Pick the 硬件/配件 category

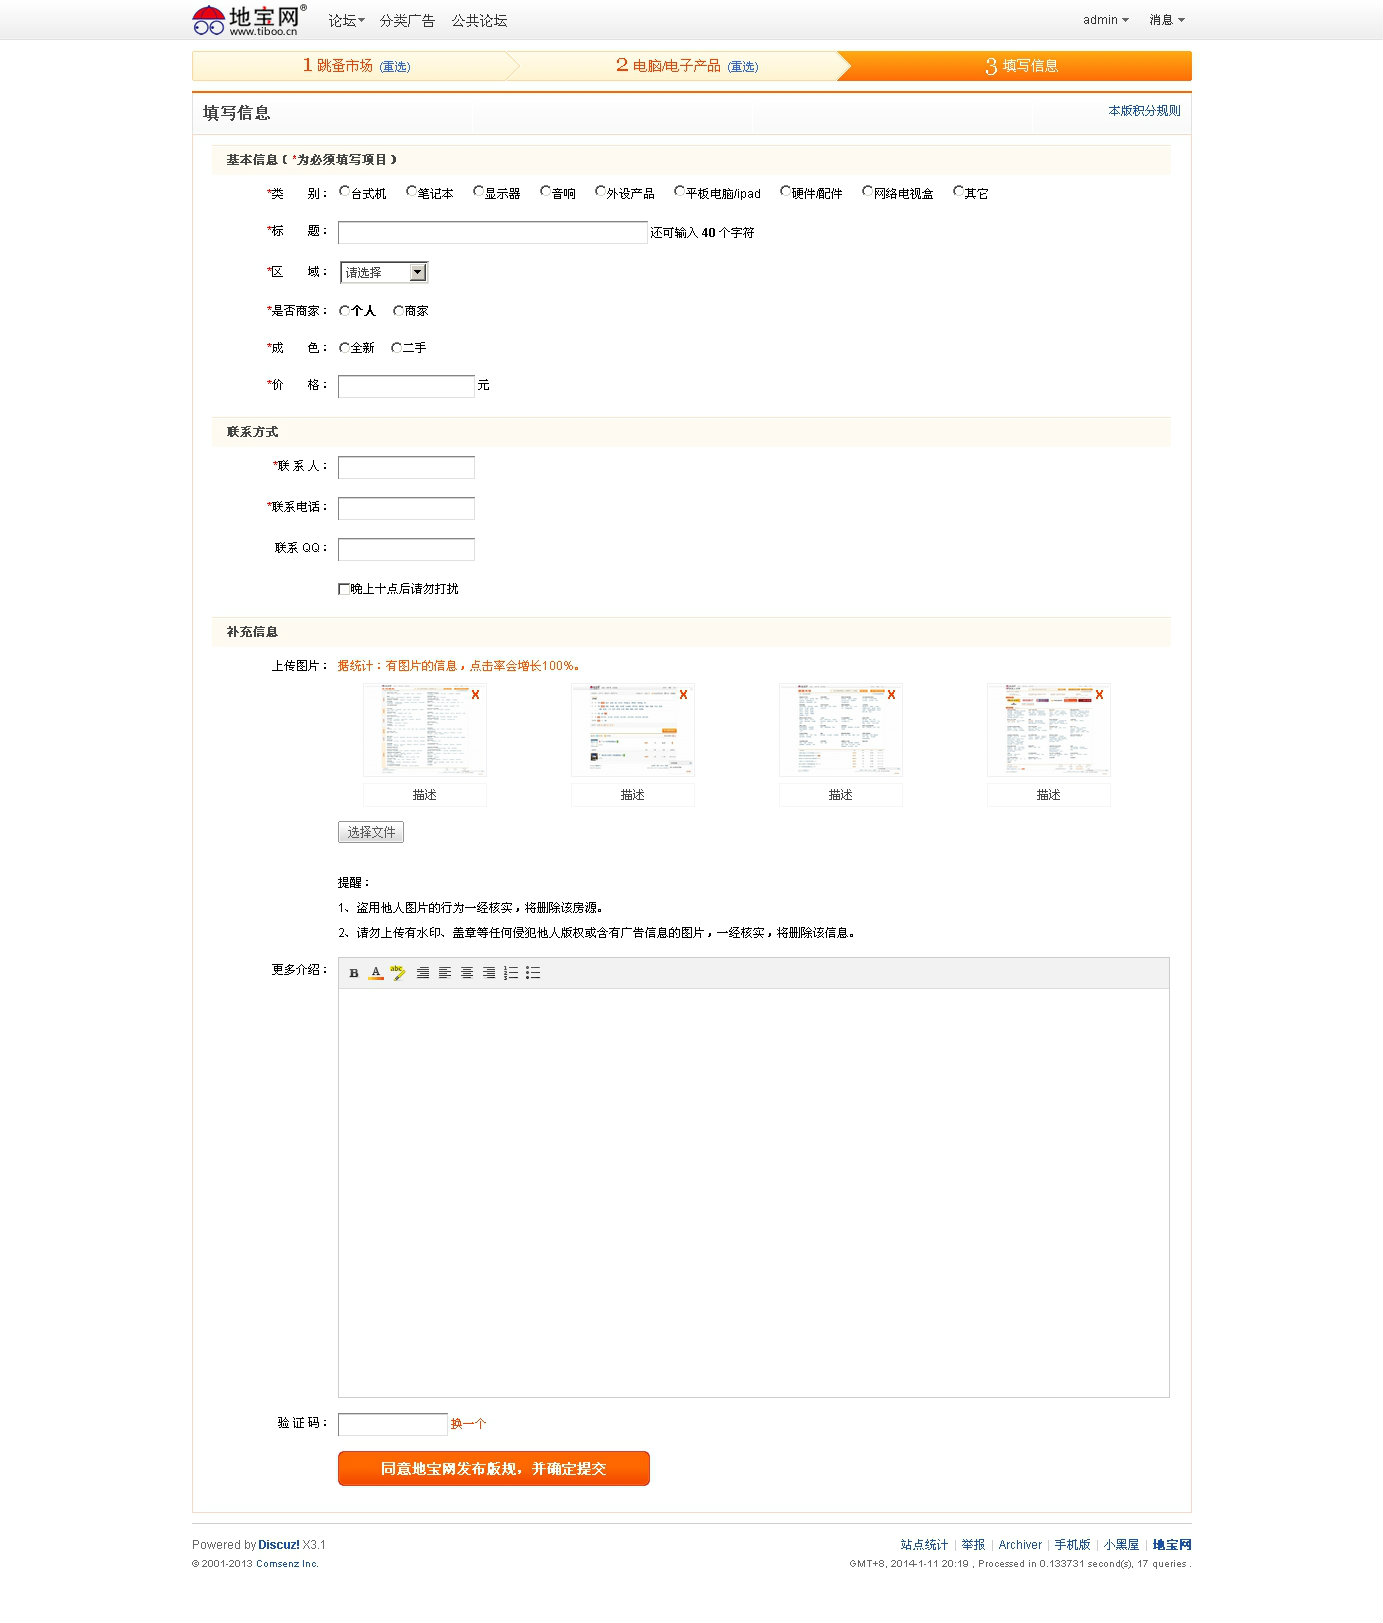(x=785, y=191)
